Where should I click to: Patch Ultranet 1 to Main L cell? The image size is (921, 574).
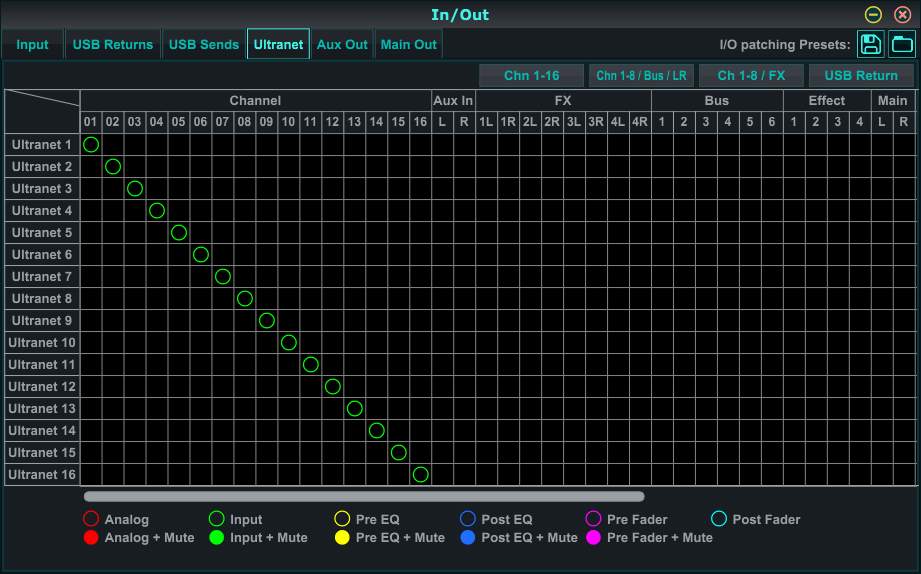[882, 145]
